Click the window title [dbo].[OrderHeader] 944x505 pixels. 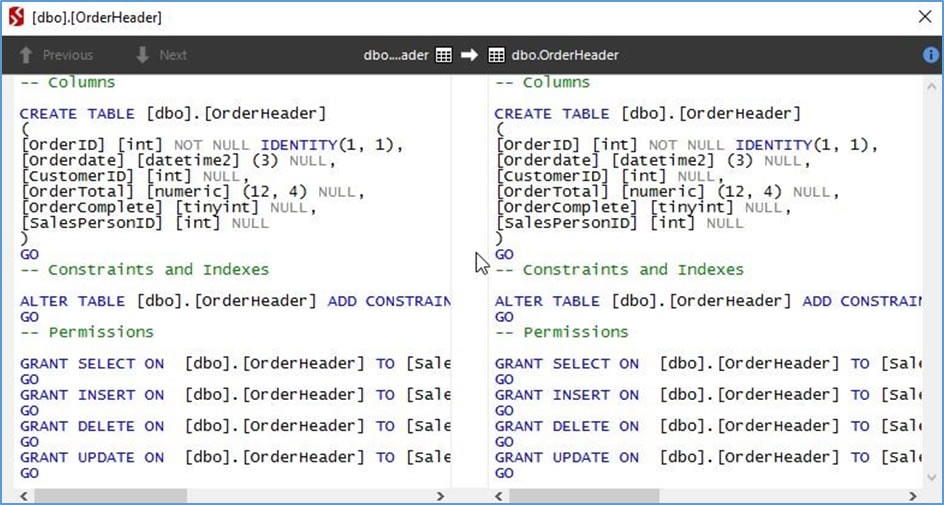coord(97,18)
